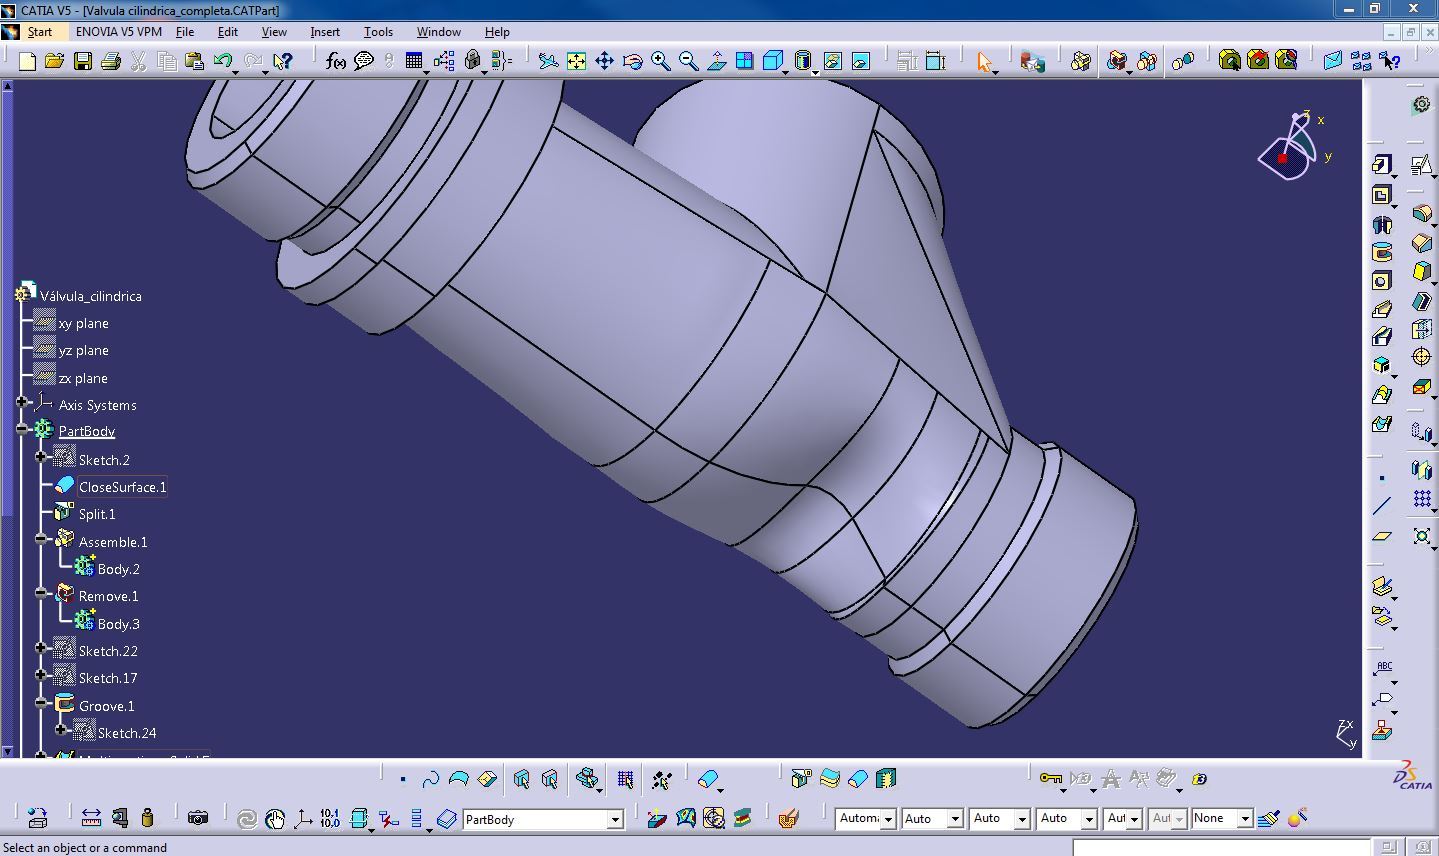Collapse the Remove.1 node
This screenshot has width=1439, height=856.
[41, 593]
